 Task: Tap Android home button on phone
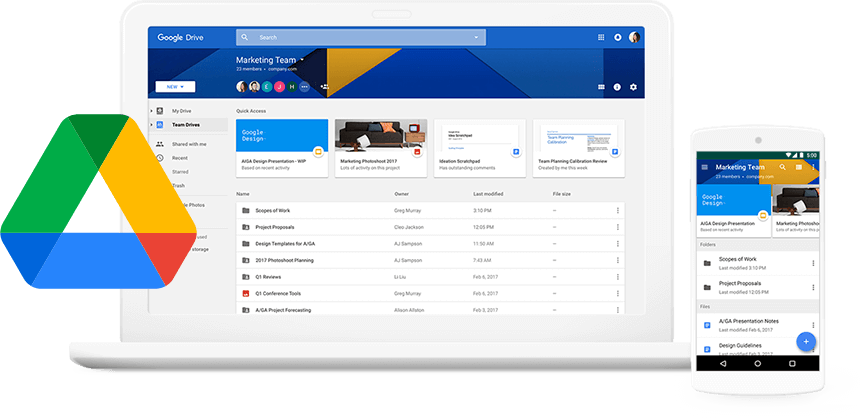tap(757, 363)
